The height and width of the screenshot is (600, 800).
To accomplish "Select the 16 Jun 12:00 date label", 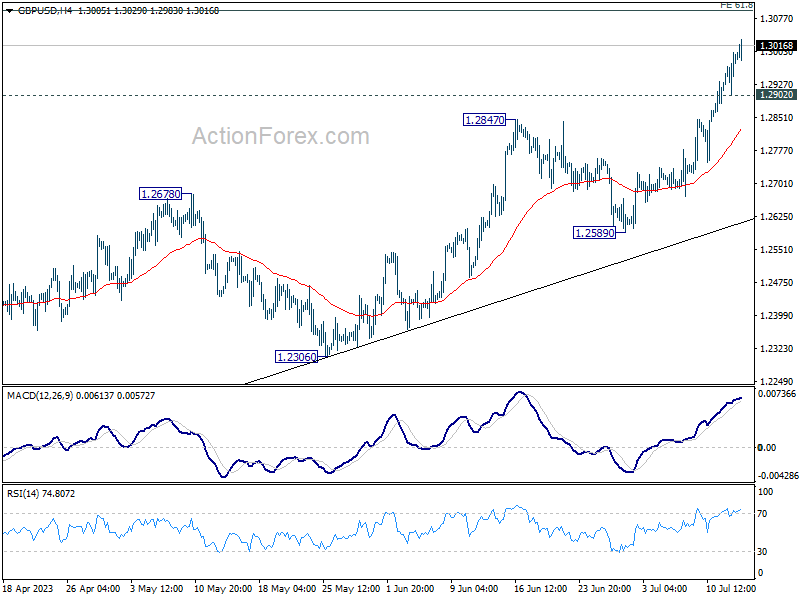I will tap(540, 589).
